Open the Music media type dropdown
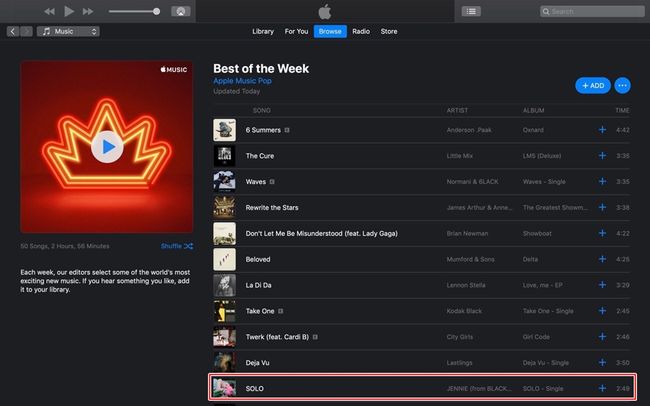 68,31
